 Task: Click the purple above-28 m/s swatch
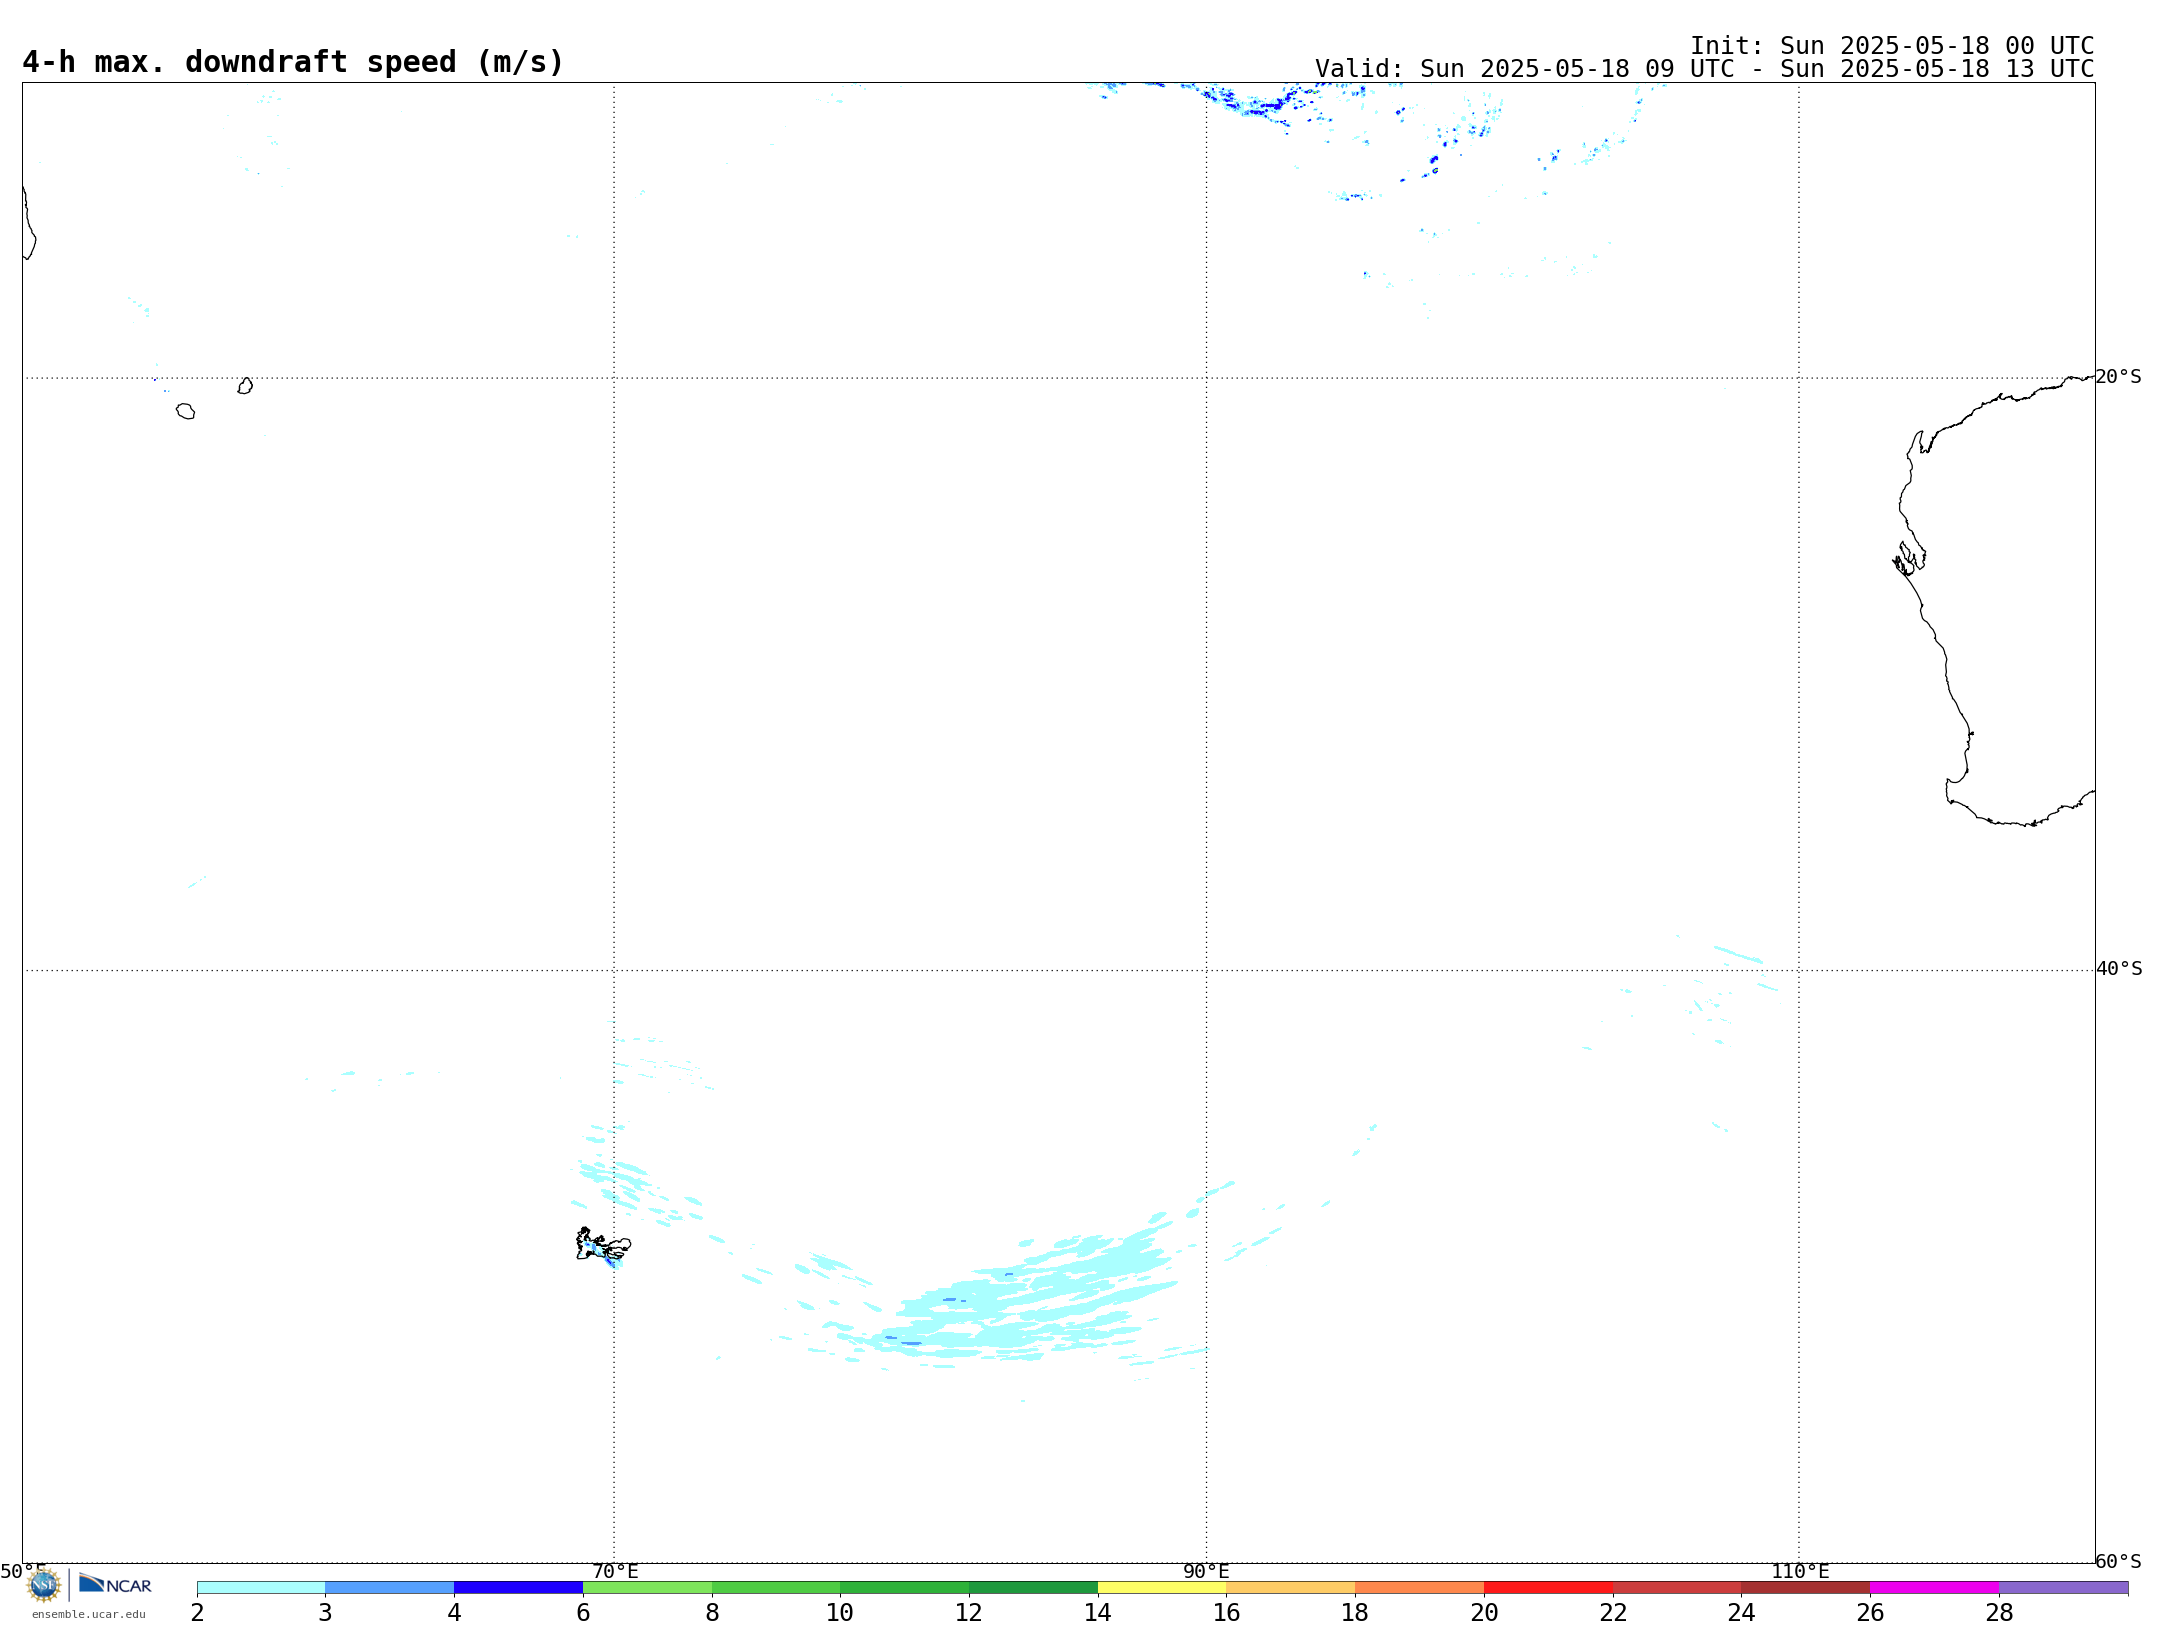[x=2064, y=1588]
